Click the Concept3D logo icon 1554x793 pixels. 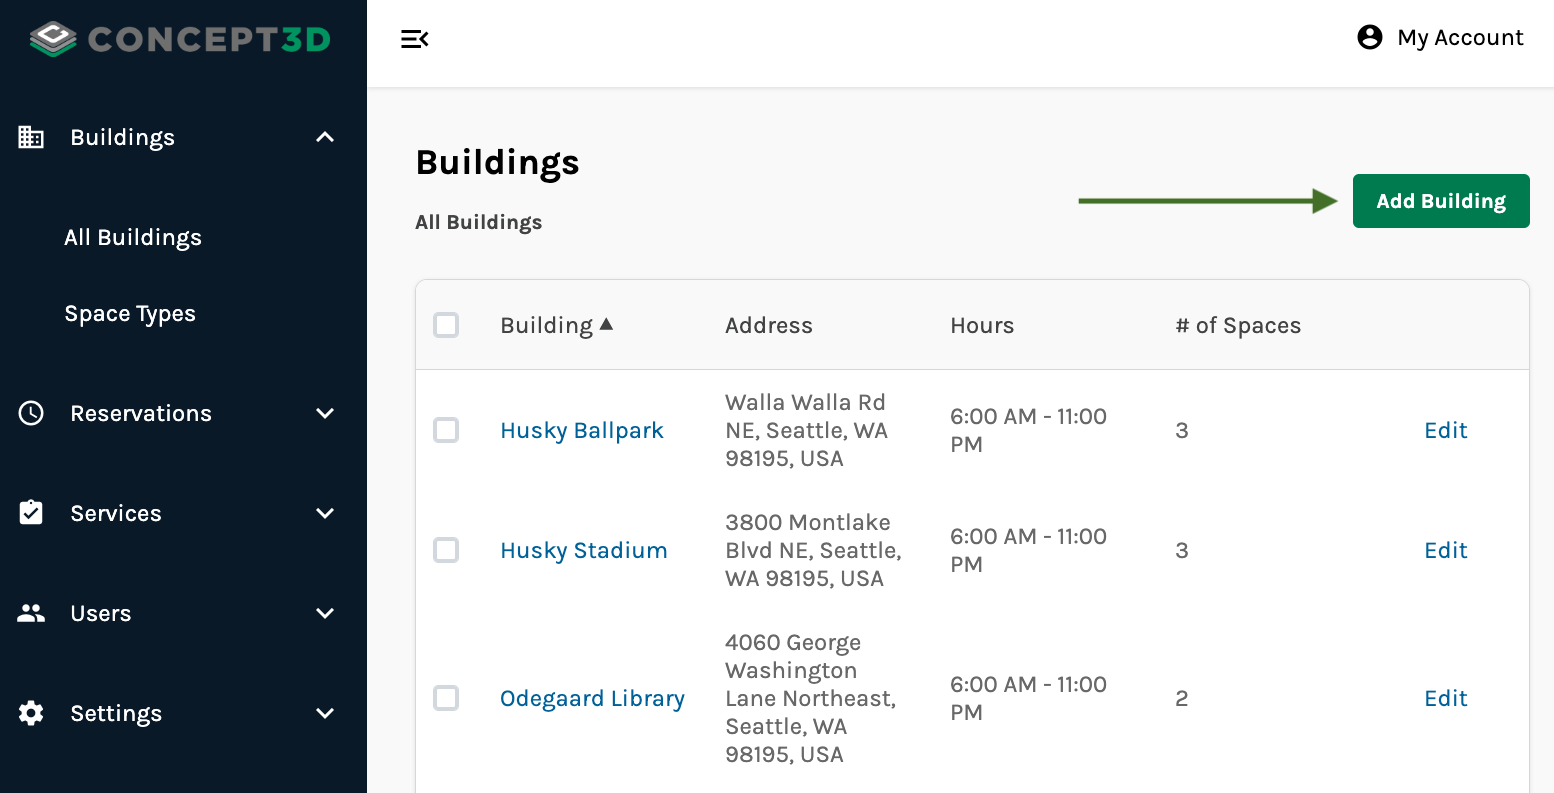pos(53,39)
